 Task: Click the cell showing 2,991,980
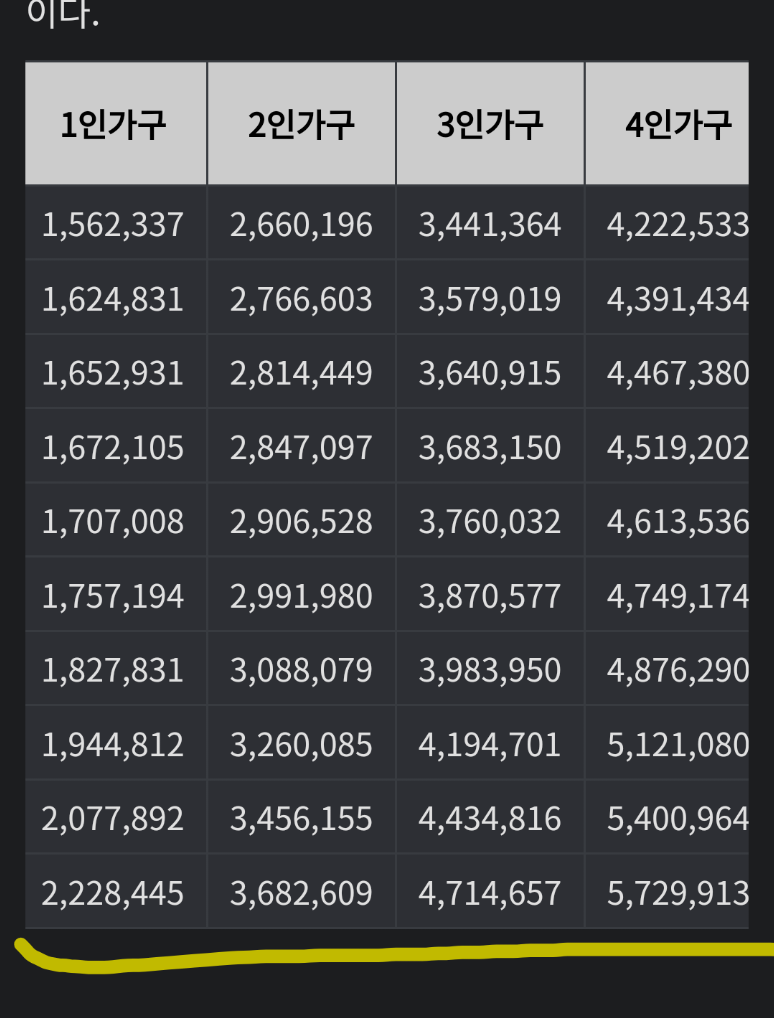coord(301,594)
